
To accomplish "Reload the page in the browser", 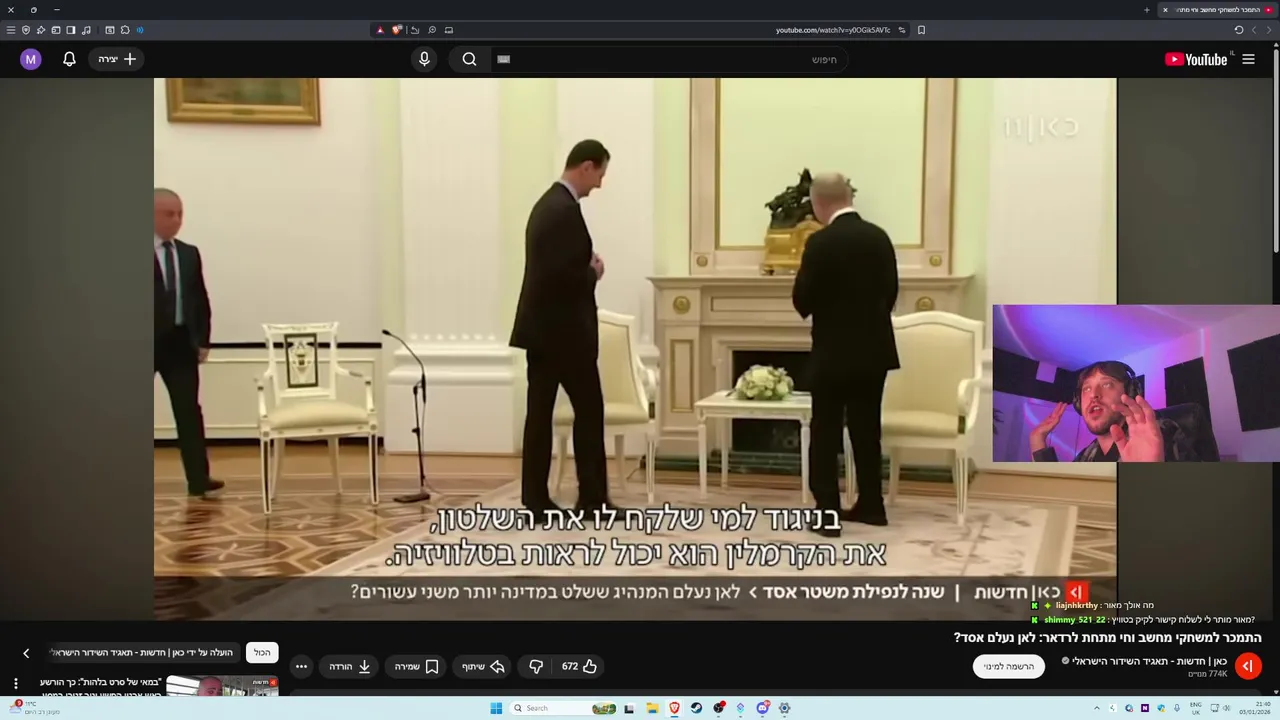I will pos(1239,30).
